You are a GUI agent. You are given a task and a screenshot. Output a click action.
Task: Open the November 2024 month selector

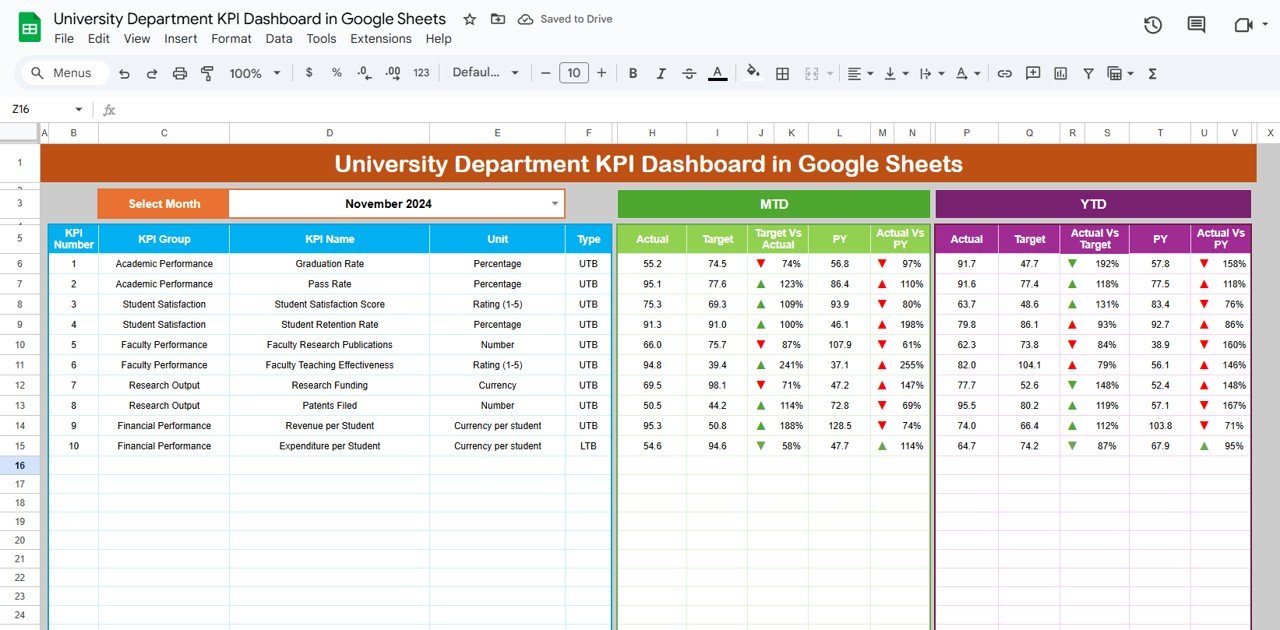coord(396,203)
